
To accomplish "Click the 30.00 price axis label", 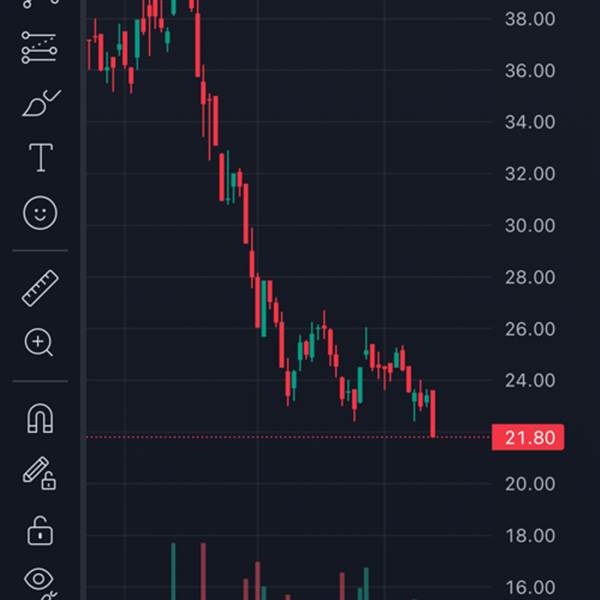I will [x=530, y=225].
